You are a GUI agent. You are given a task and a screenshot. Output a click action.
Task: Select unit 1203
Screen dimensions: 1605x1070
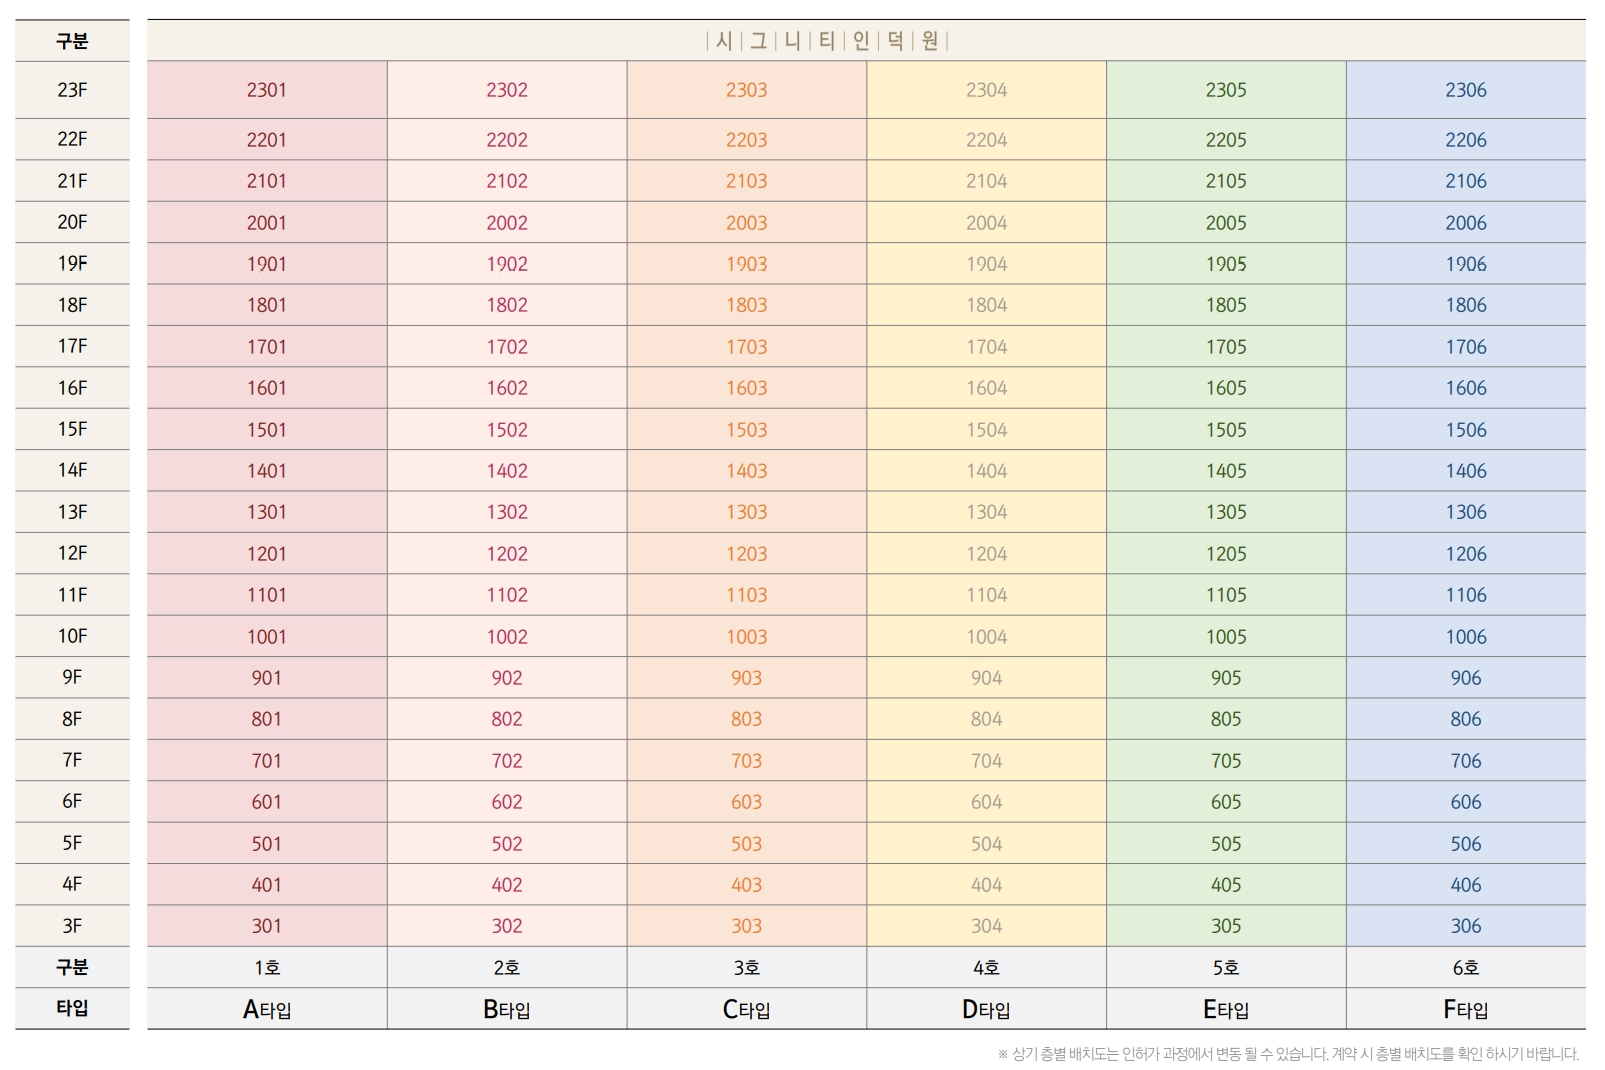point(747,554)
